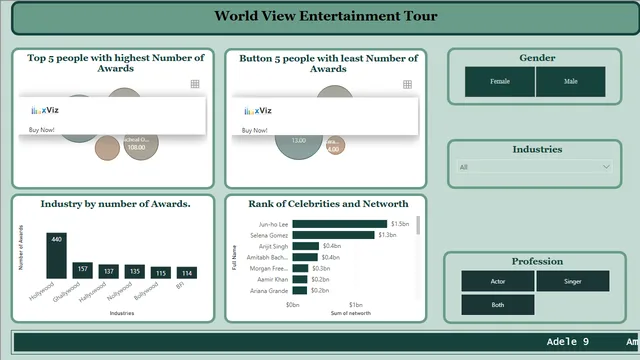
Task: Click 'Sum of networth' axis title
Action: [351, 313]
